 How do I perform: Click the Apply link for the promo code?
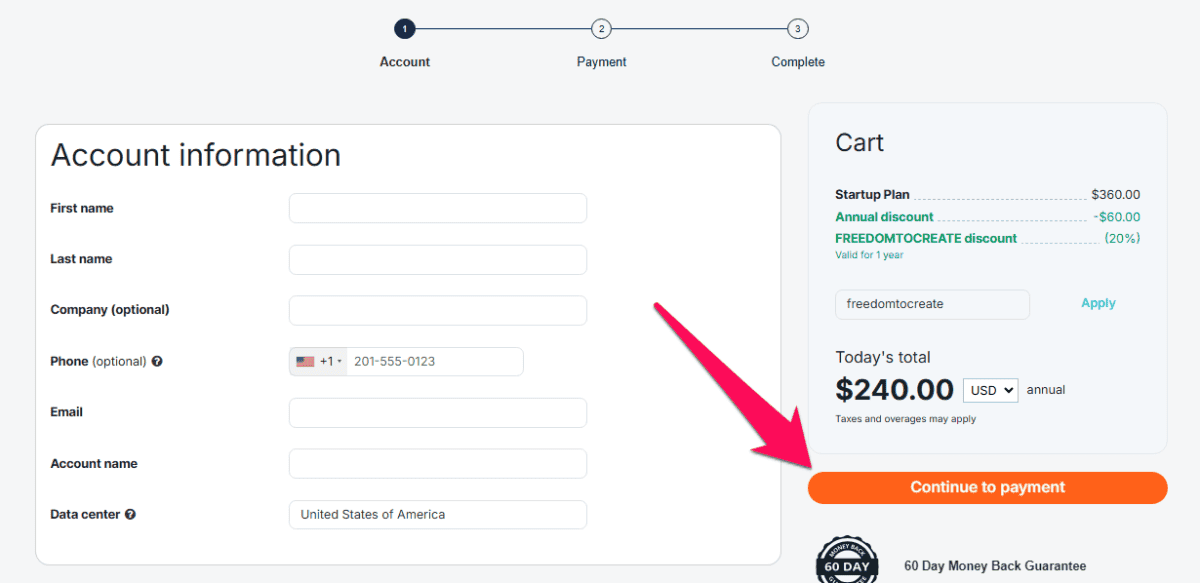coord(1098,303)
